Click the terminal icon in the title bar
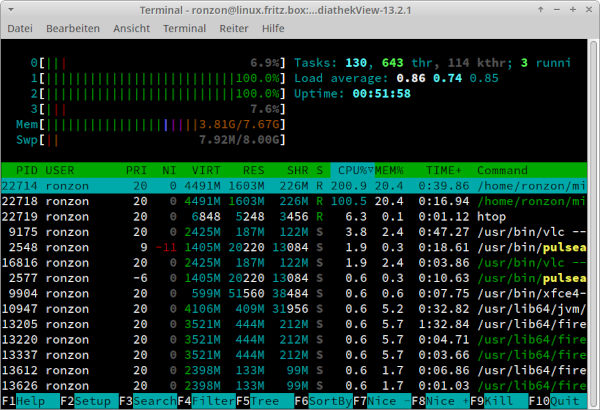This screenshot has height=410, width=600. click(x=11, y=9)
